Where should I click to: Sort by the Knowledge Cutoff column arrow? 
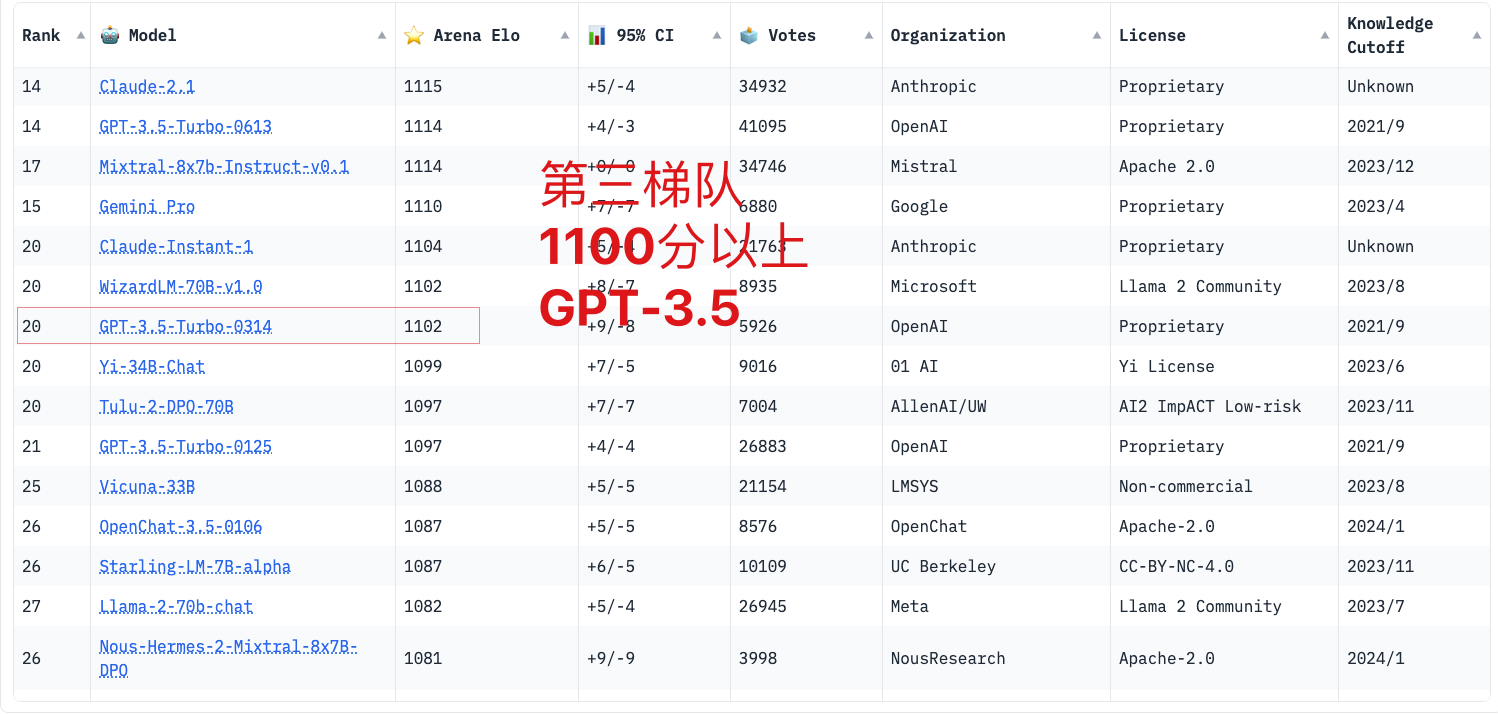click(1476, 35)
